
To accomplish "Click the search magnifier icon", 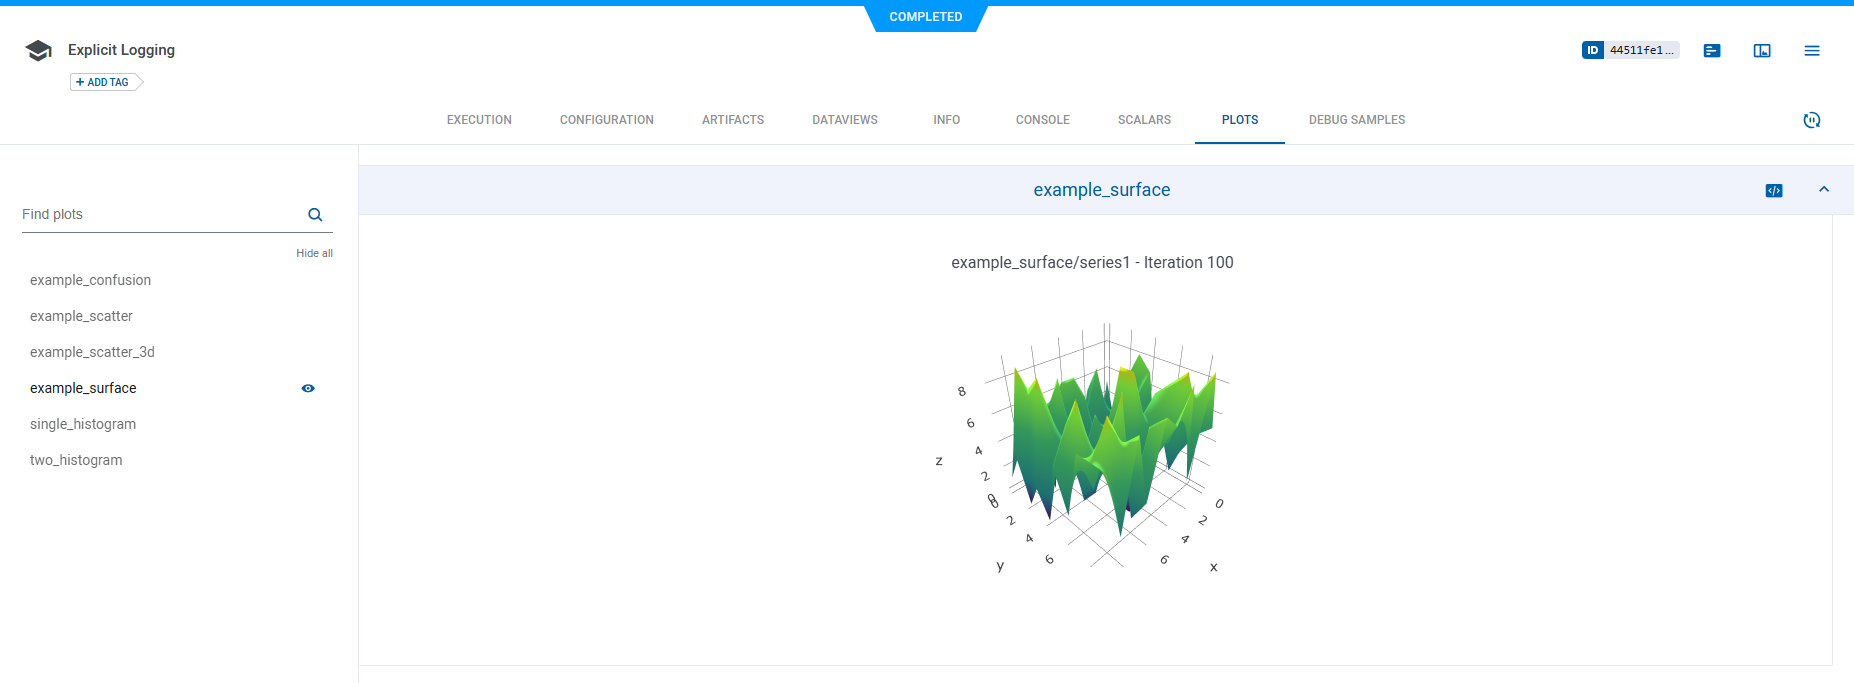I will [315, 215].
